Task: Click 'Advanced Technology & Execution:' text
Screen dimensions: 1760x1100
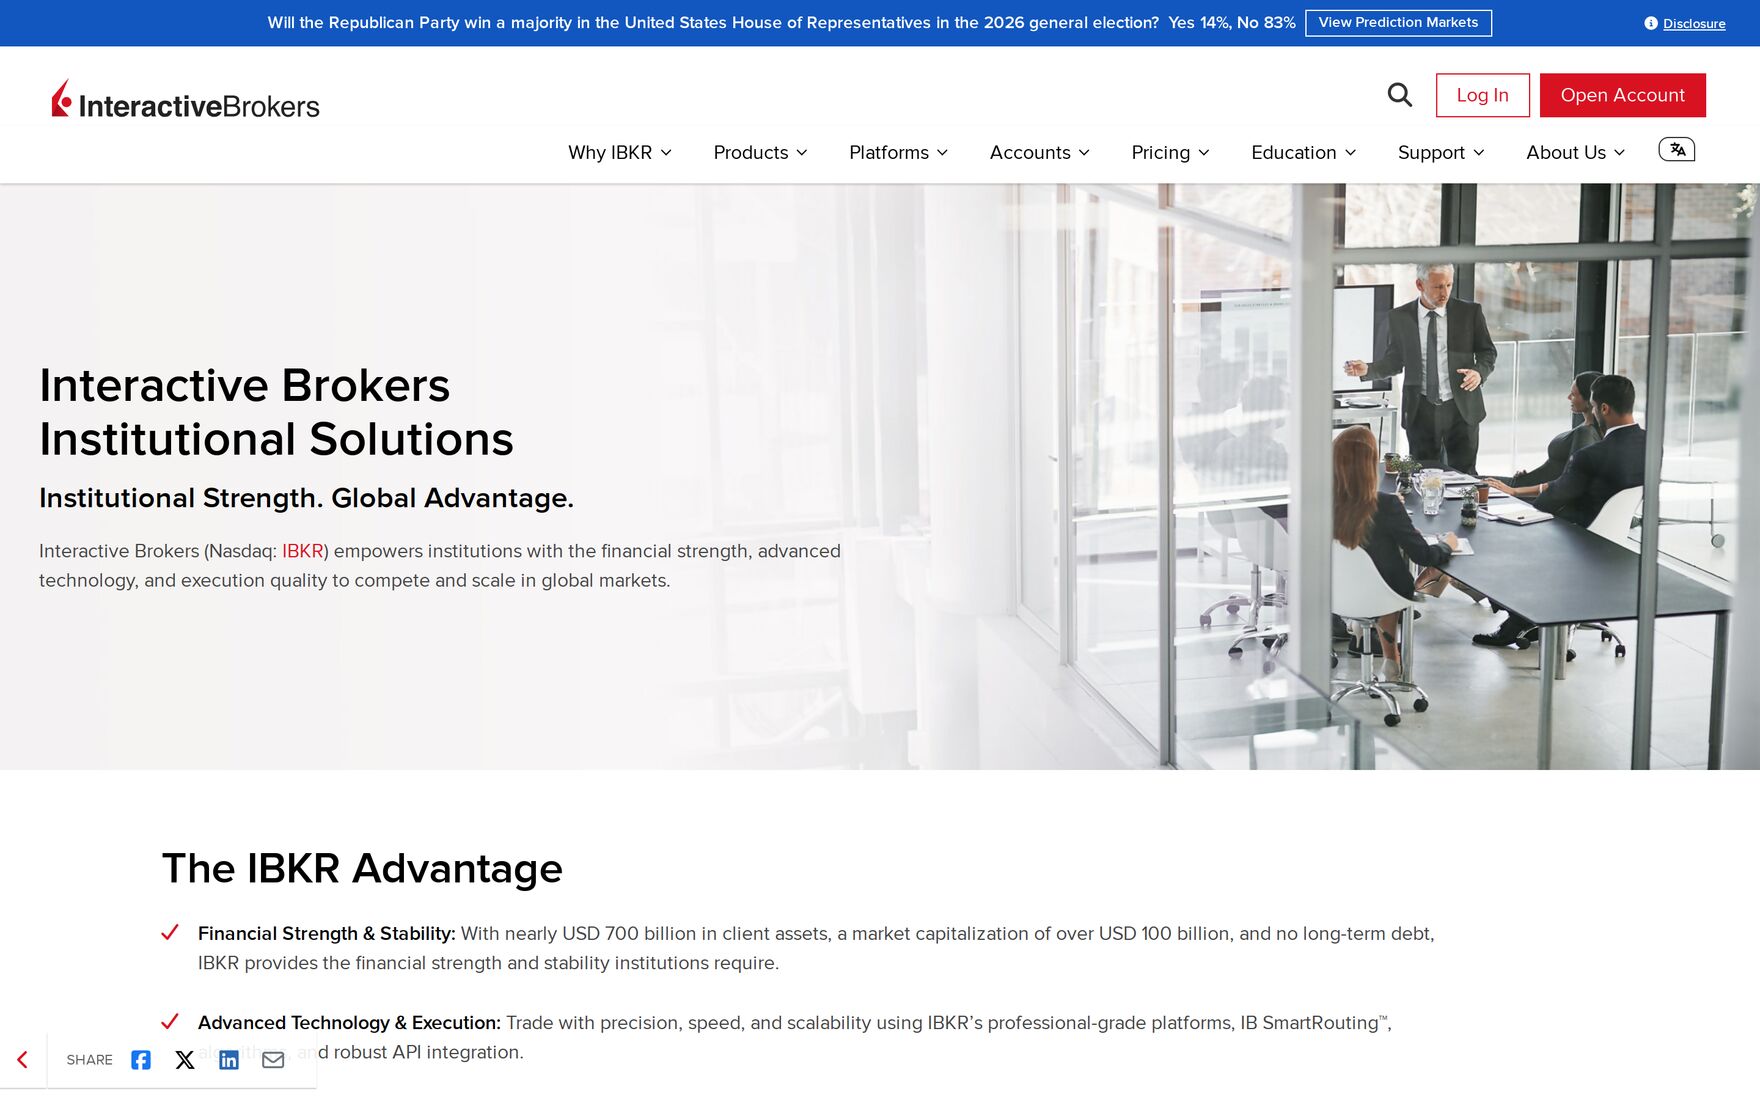Action: point(349,1022)
